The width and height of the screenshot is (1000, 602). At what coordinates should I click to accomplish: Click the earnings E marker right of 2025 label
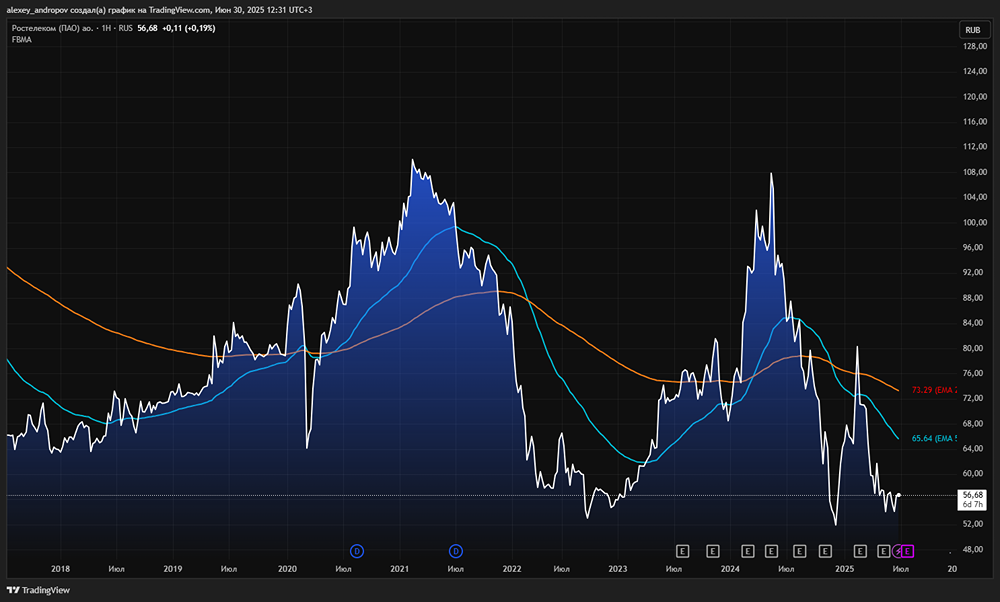pos(860,550)
